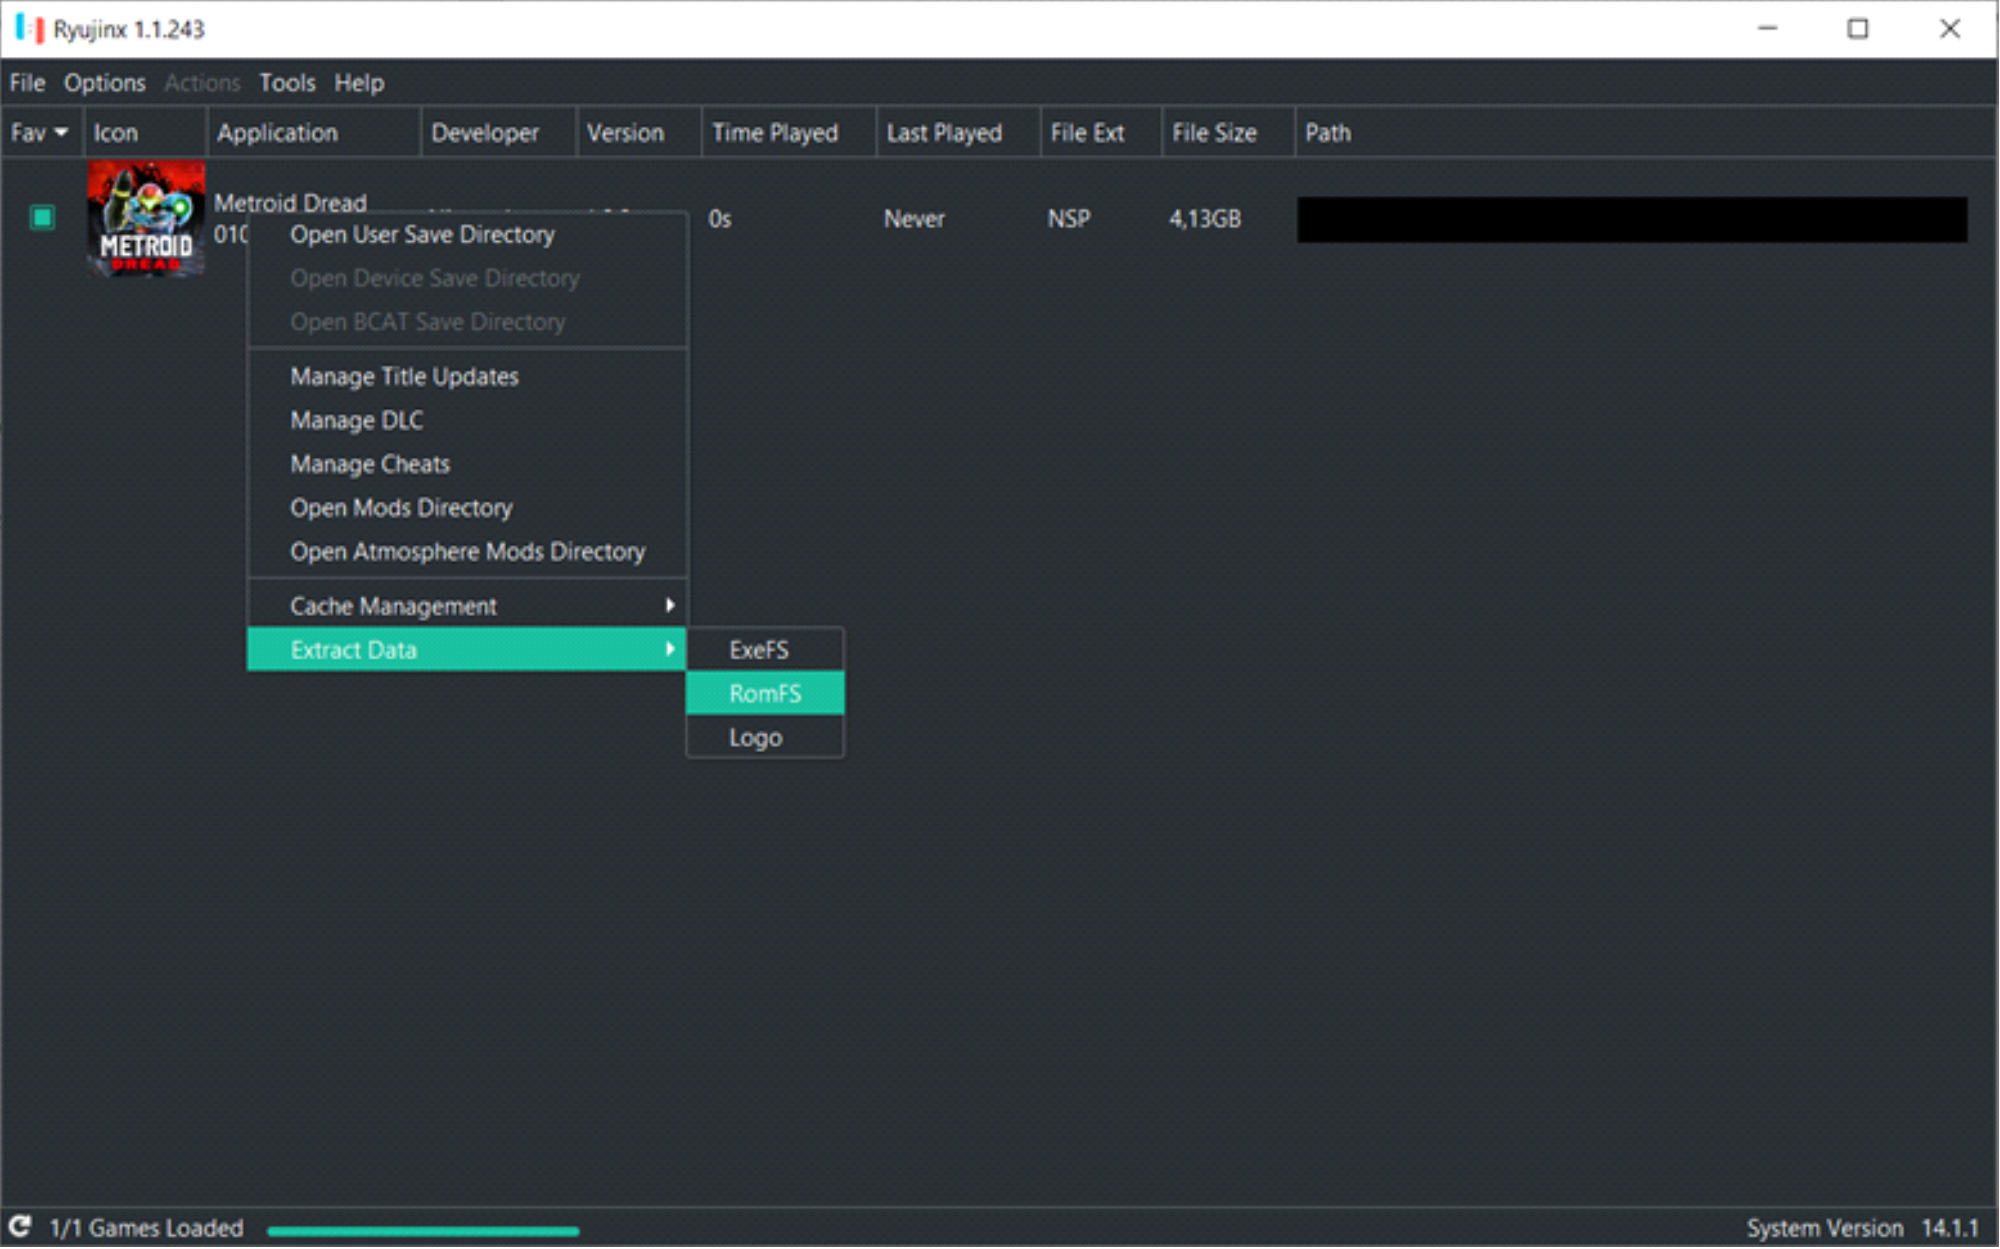Select RomFS from Extract Data submenu

[x=764, y=694]
